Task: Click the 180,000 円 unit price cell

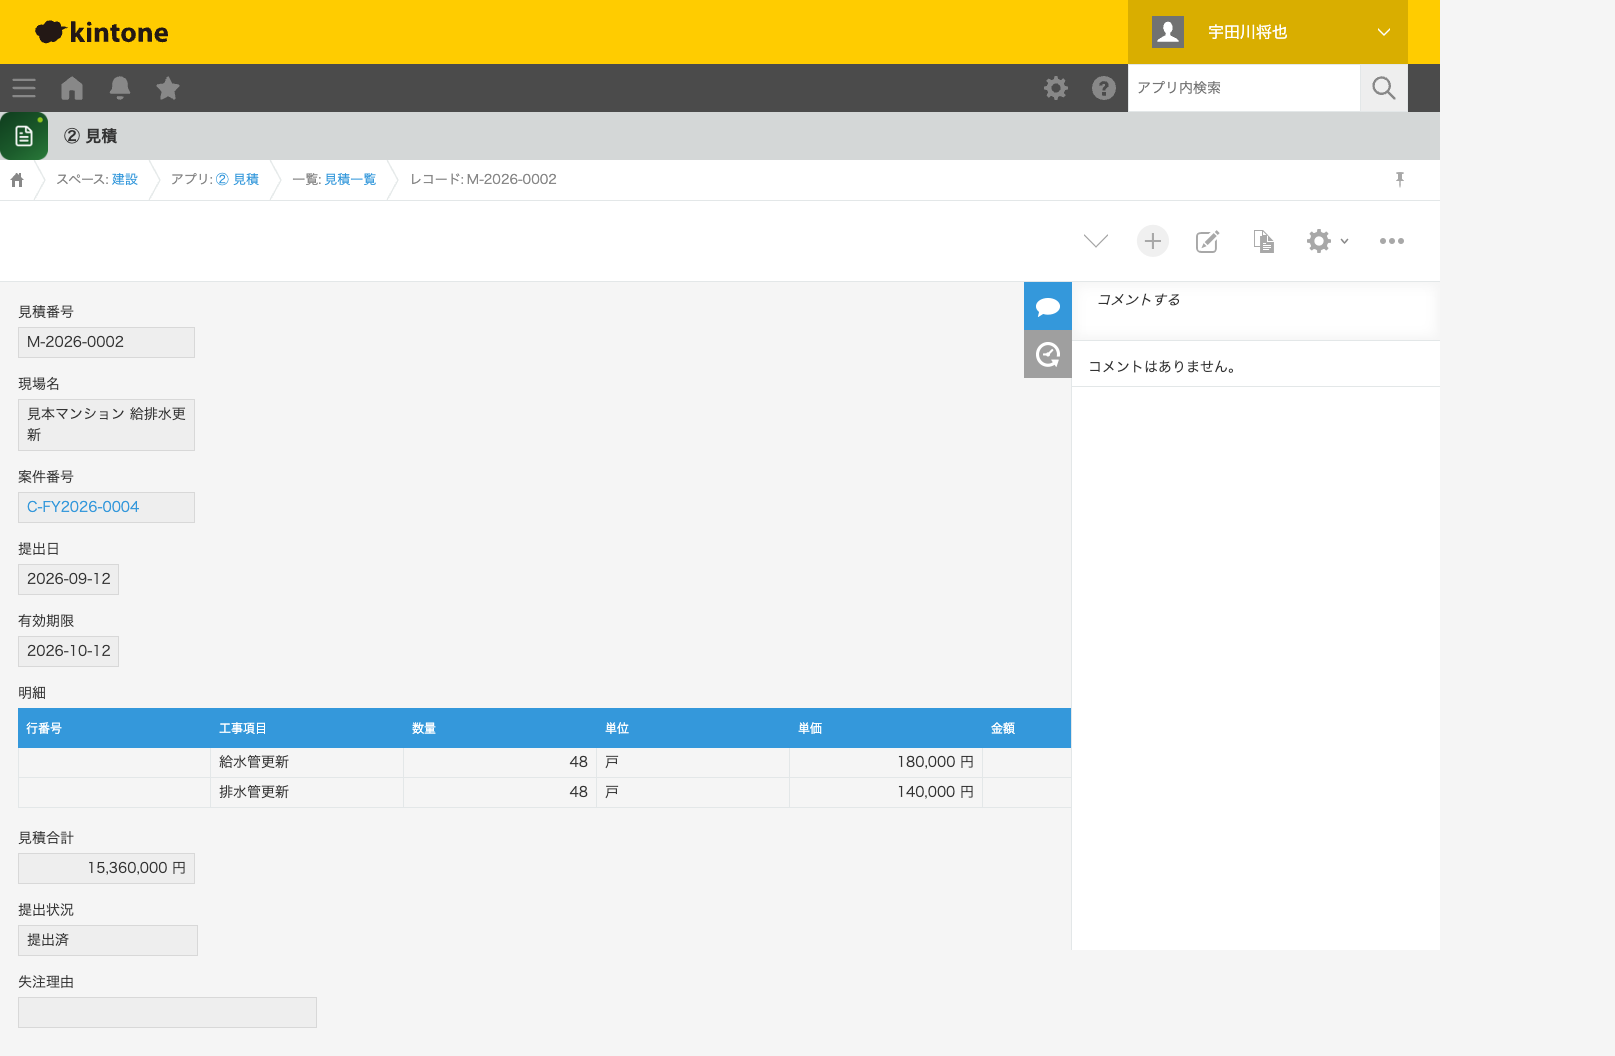Action: 886,762
